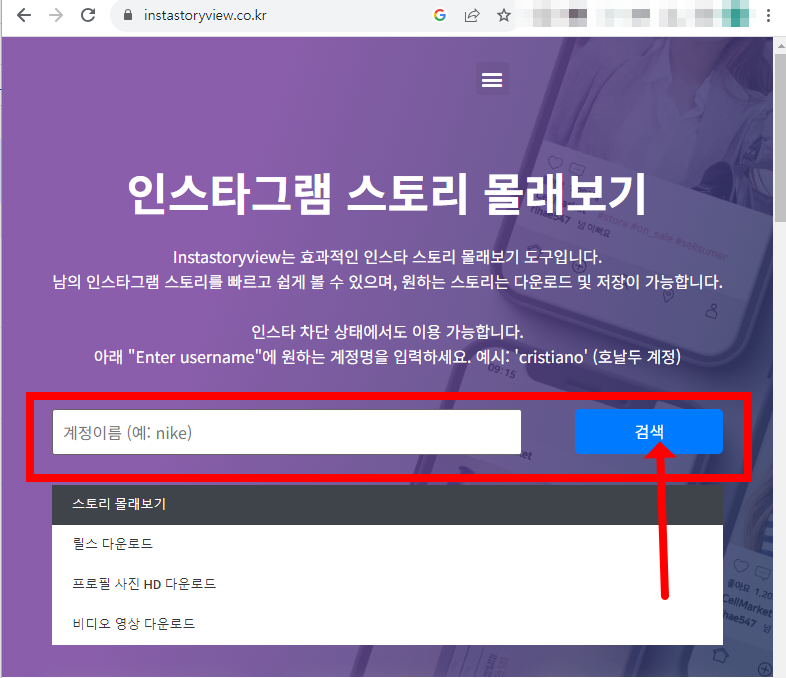Click the account name input field
The height and width of the screenshot is (678, 786).
[x=287, y=432]
